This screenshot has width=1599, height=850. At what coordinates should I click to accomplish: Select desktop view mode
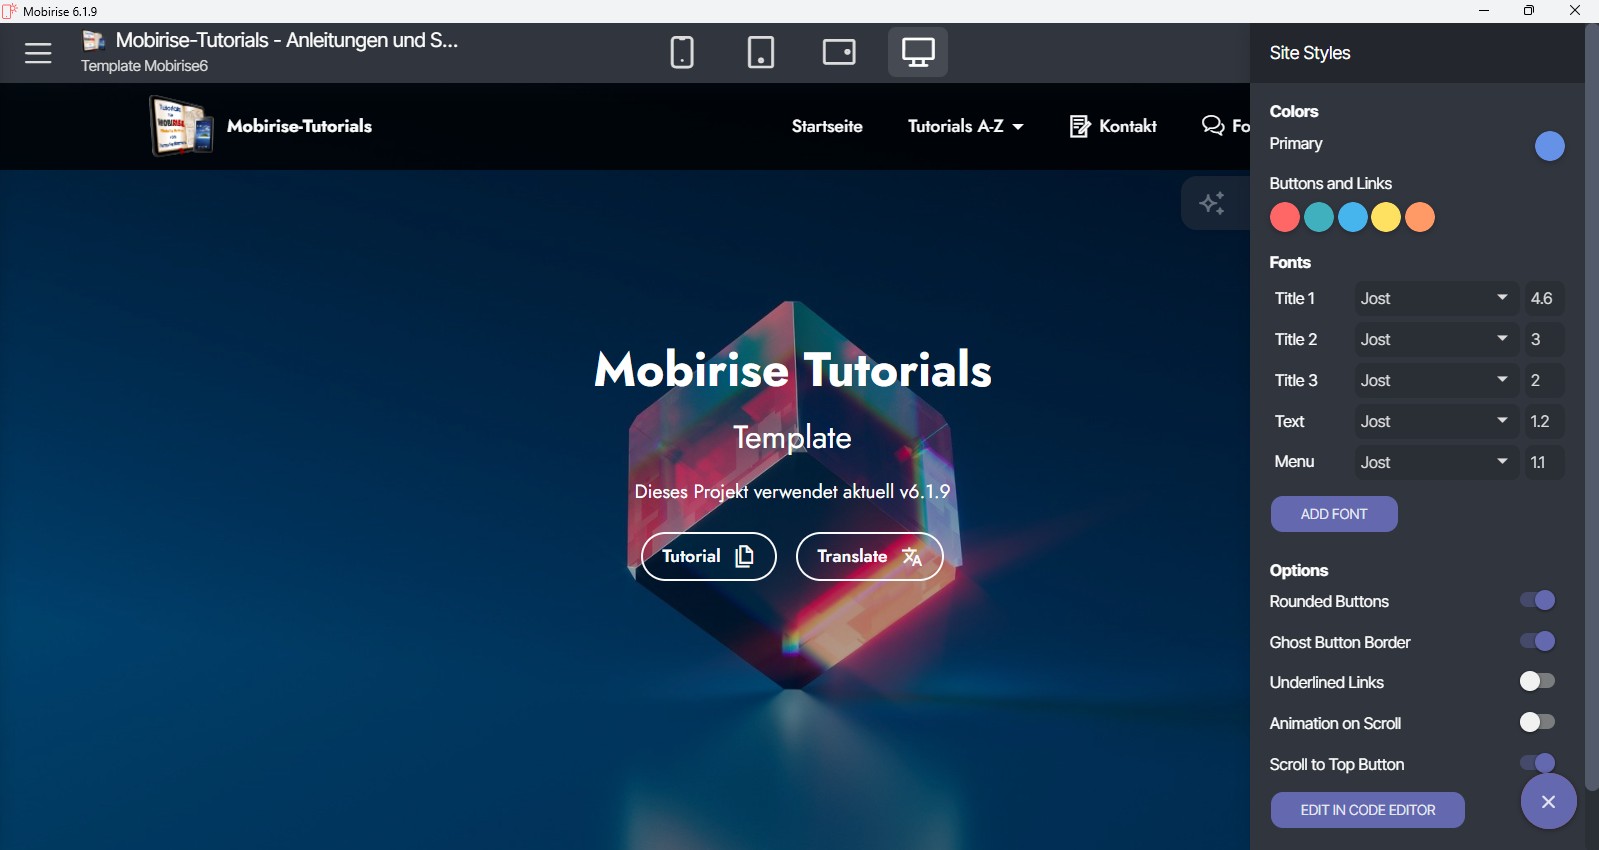[918, 52]
